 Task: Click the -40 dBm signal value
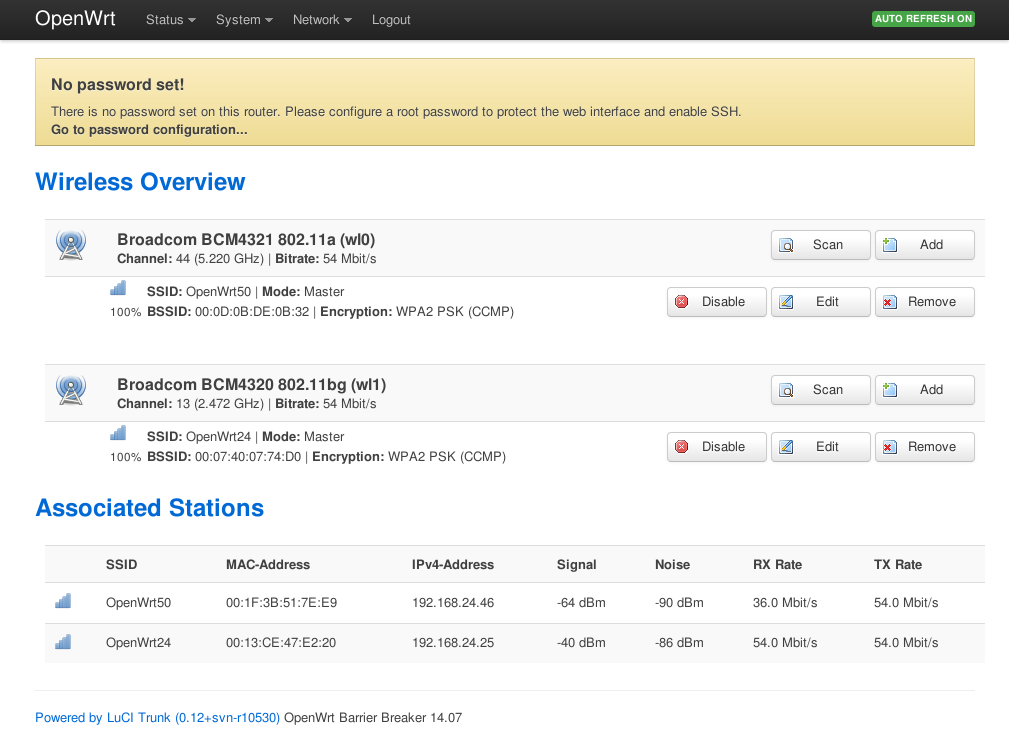point(581,643)
